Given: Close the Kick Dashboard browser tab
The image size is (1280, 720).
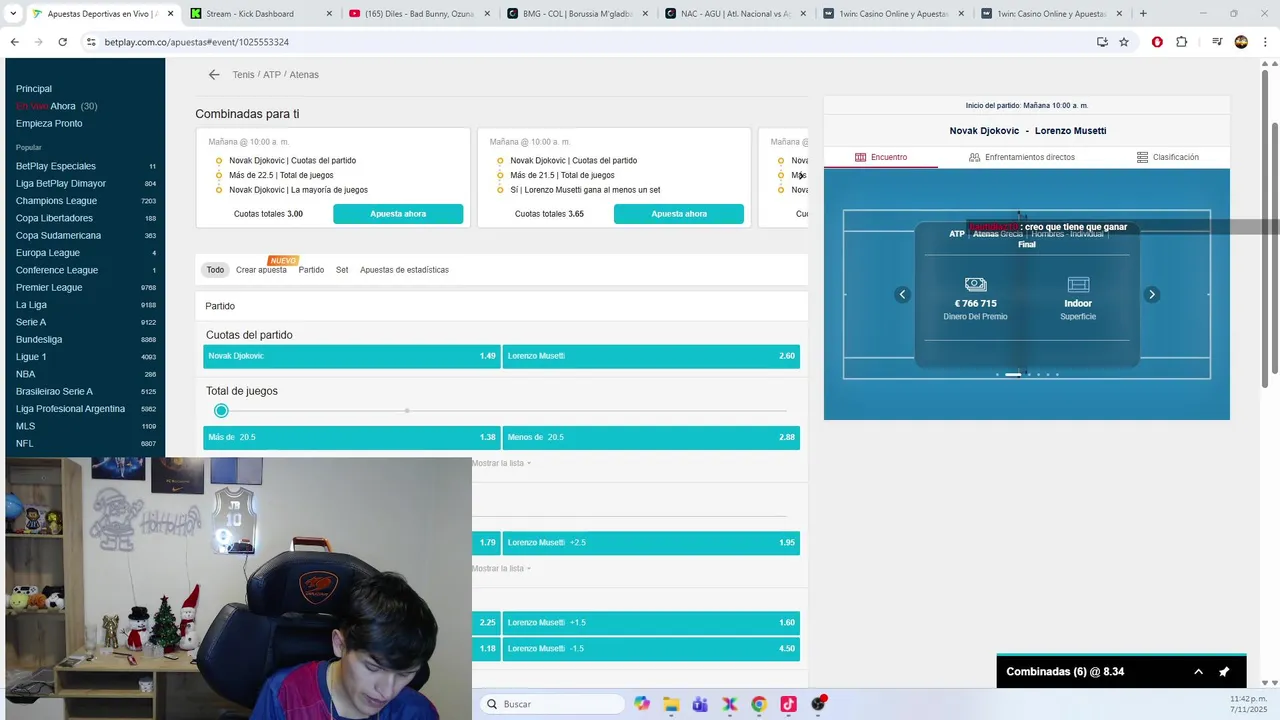Looking at the screenshot, I should [329, 14].
